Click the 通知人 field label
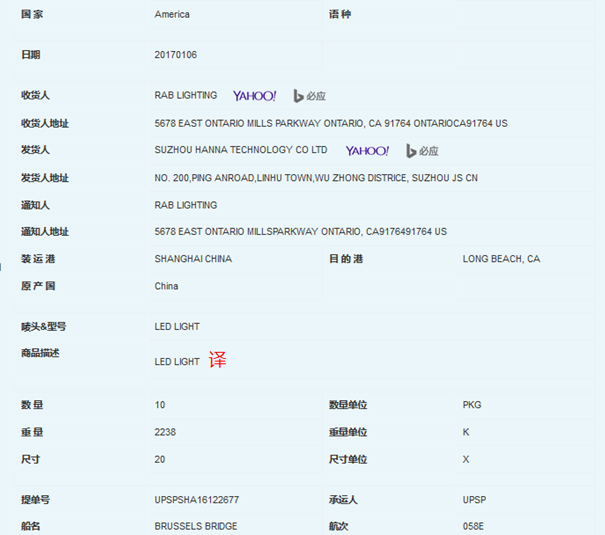The height and width of the screenshot is (535, 605). (x=35, y=205)
